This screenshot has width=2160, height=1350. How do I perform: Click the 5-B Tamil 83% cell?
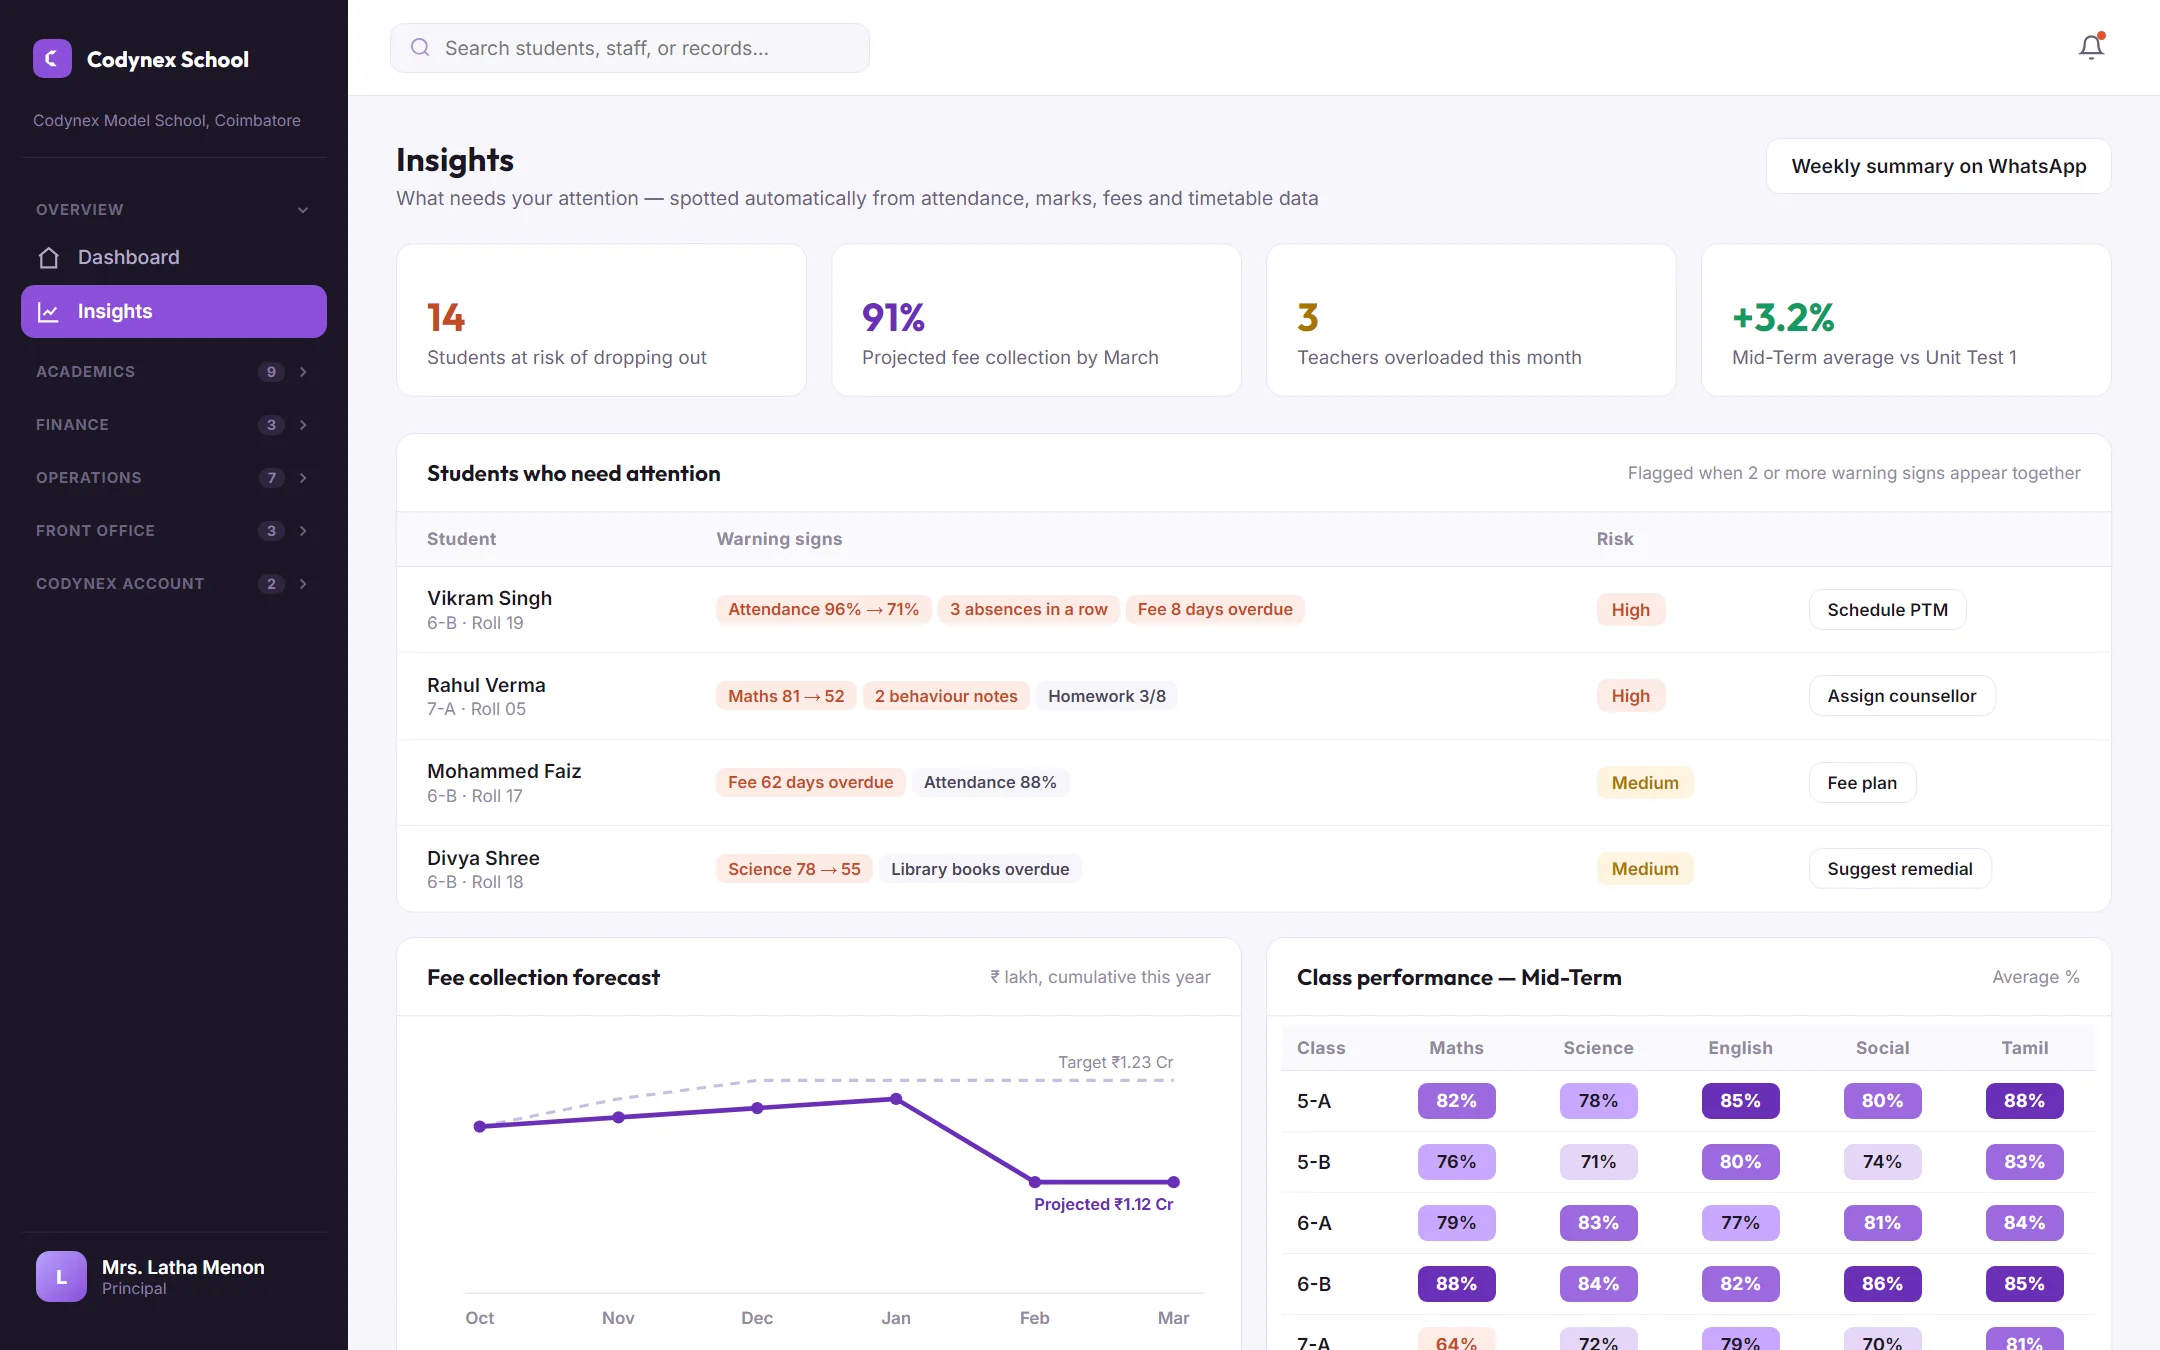2024,1162
